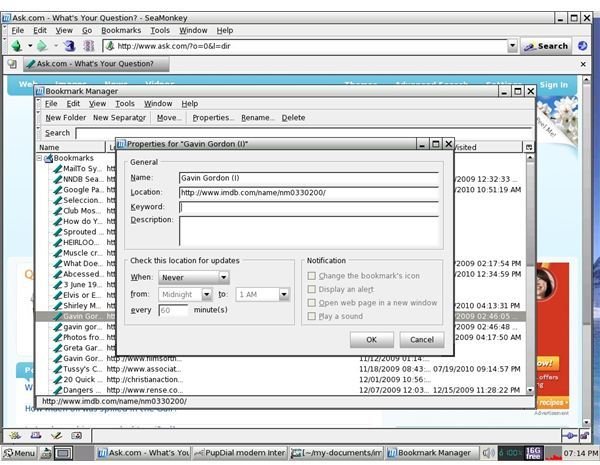Click Delete in Bookmark Manager toolbar

pos(293,118)
